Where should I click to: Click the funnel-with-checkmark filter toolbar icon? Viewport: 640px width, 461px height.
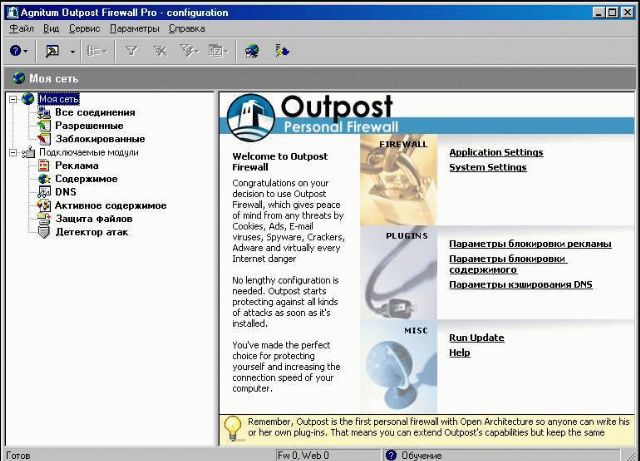(x=187, y=51)
